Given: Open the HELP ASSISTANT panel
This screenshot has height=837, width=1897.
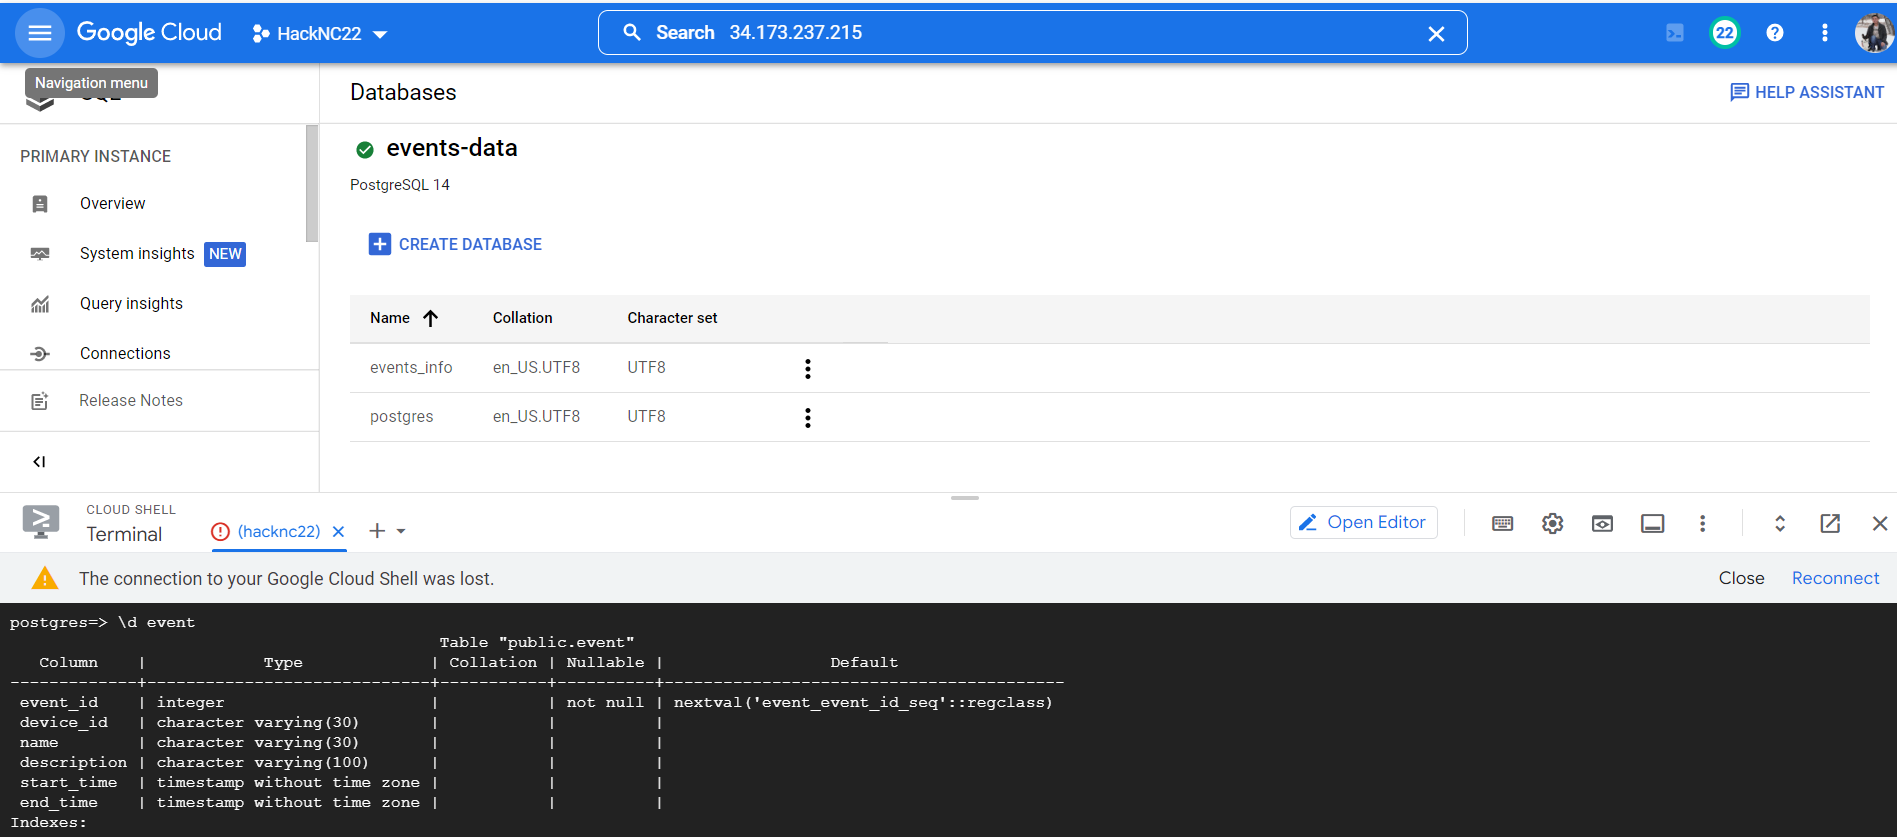Looking at the screenshot, I should [1807, 92].
